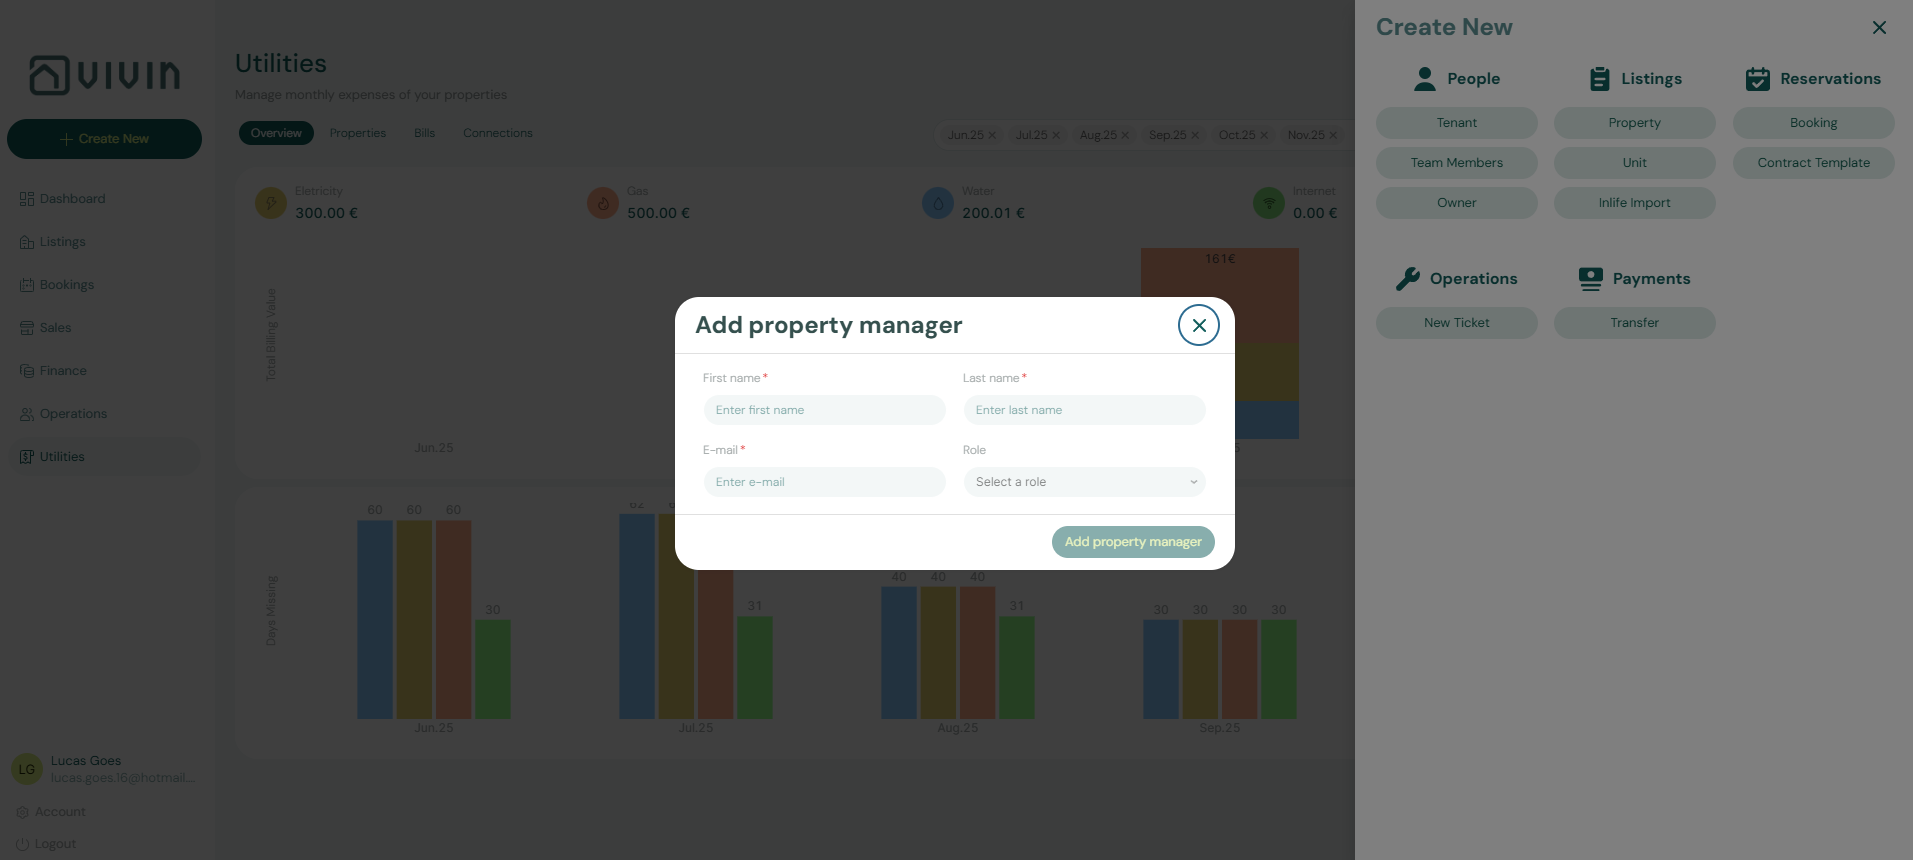Switch to the Overview tab
Screen dimensions: 1913x860
pos(276,133)
